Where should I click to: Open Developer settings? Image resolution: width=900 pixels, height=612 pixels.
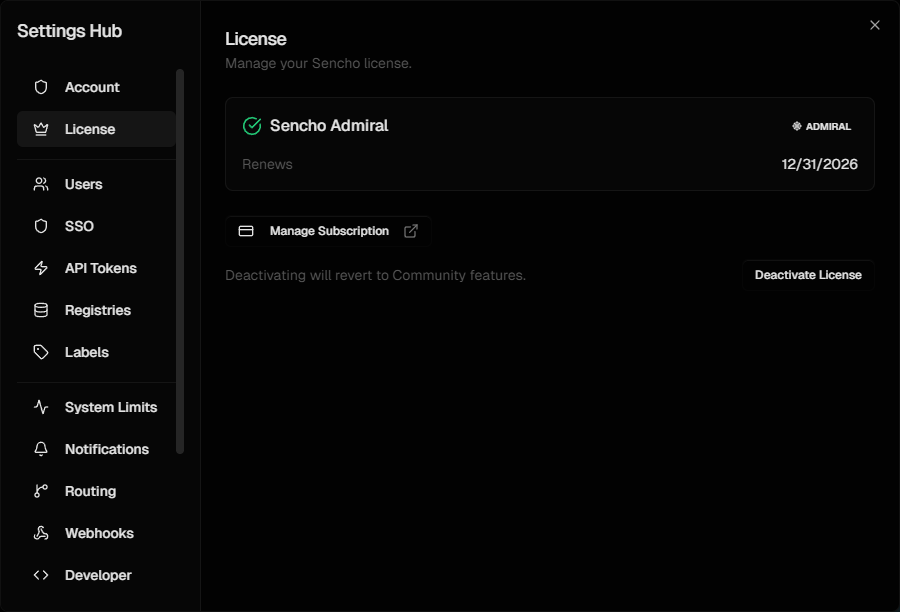[96, 575]
